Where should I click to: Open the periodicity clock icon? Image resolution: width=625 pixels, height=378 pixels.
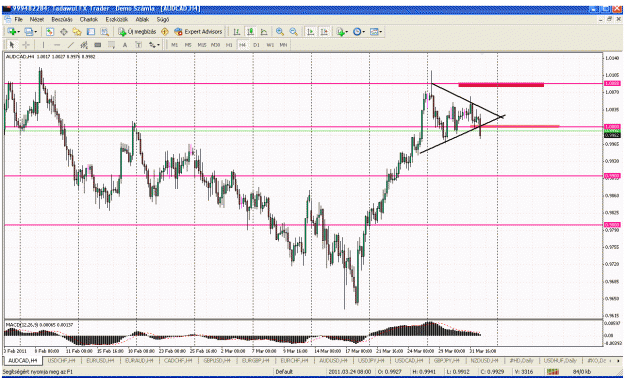pos(357,32)
